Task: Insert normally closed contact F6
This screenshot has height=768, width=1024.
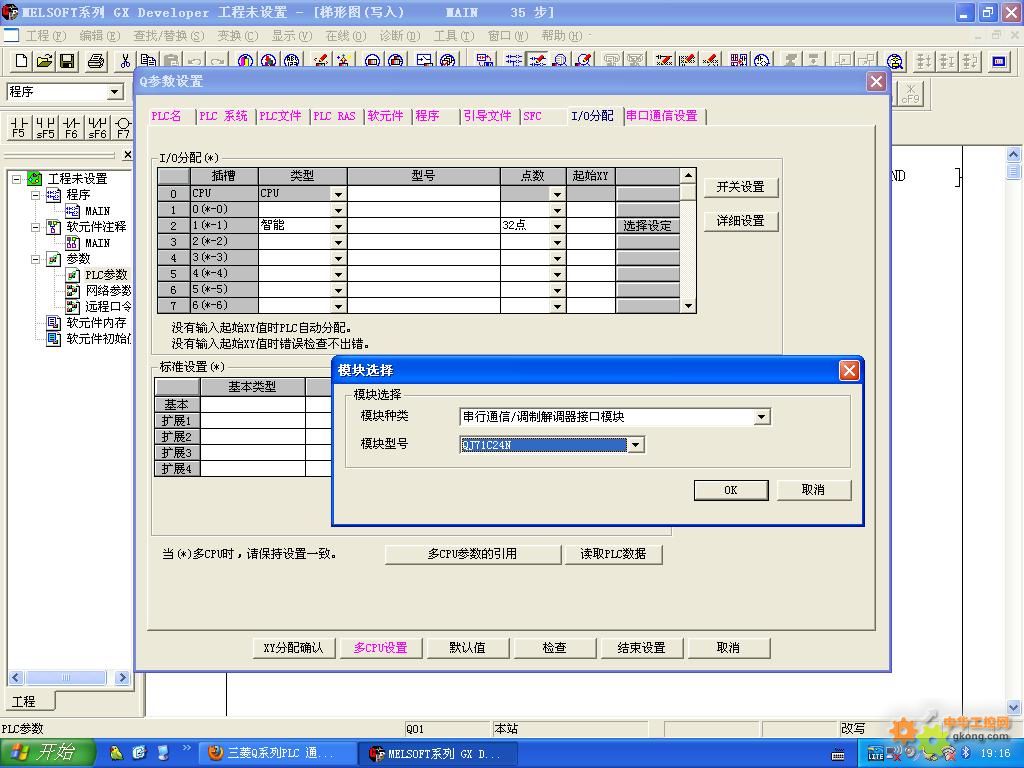Action: pyautogui.click(x=71, y=127)
